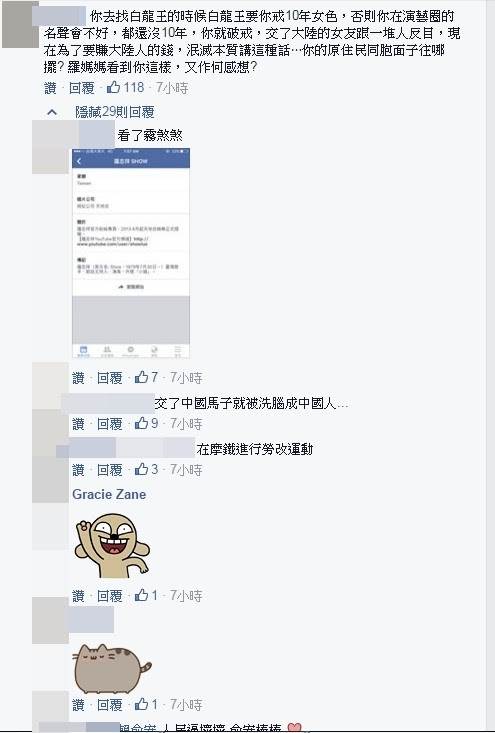Screen dimensions: 495x733
Task: Click the thumbs-up icon showing 118 likes
Action: (114, 87)
